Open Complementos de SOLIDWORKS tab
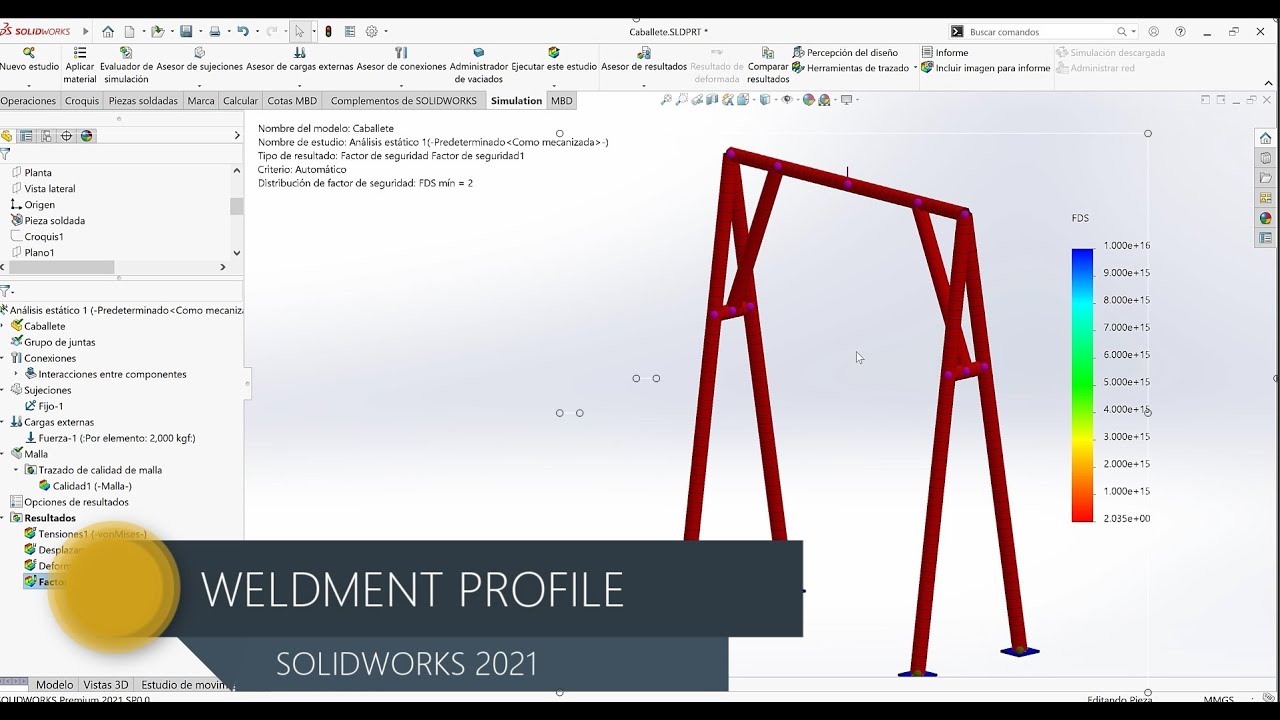The height and width of the screenshot is (720, 1280). point(403,101)
